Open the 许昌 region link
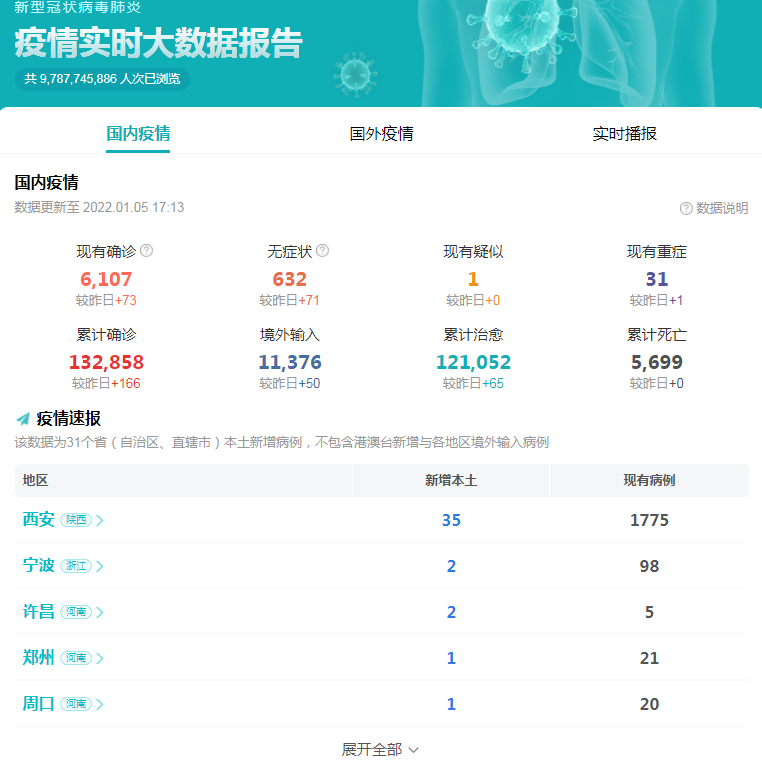 click(x=39, y=612)
